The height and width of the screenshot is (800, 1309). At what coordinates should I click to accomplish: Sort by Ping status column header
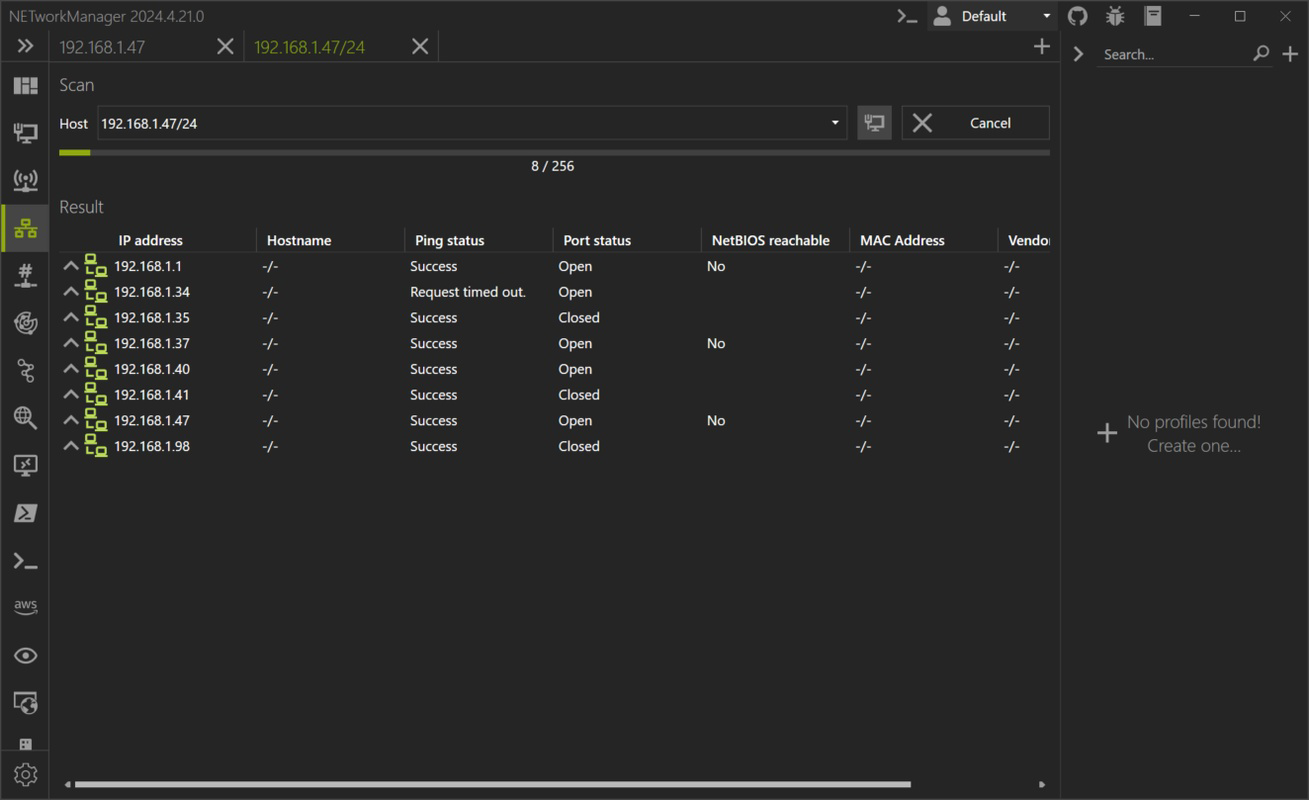coord(449,240)
